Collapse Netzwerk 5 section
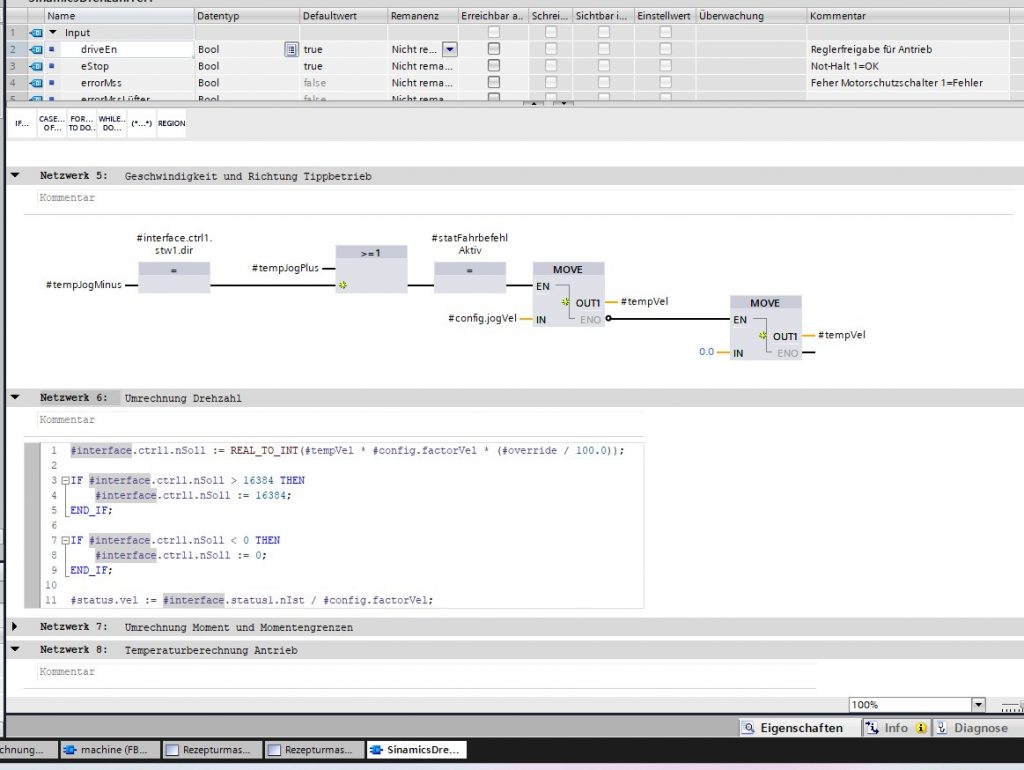1024x770 pixels. pos(15,176)
